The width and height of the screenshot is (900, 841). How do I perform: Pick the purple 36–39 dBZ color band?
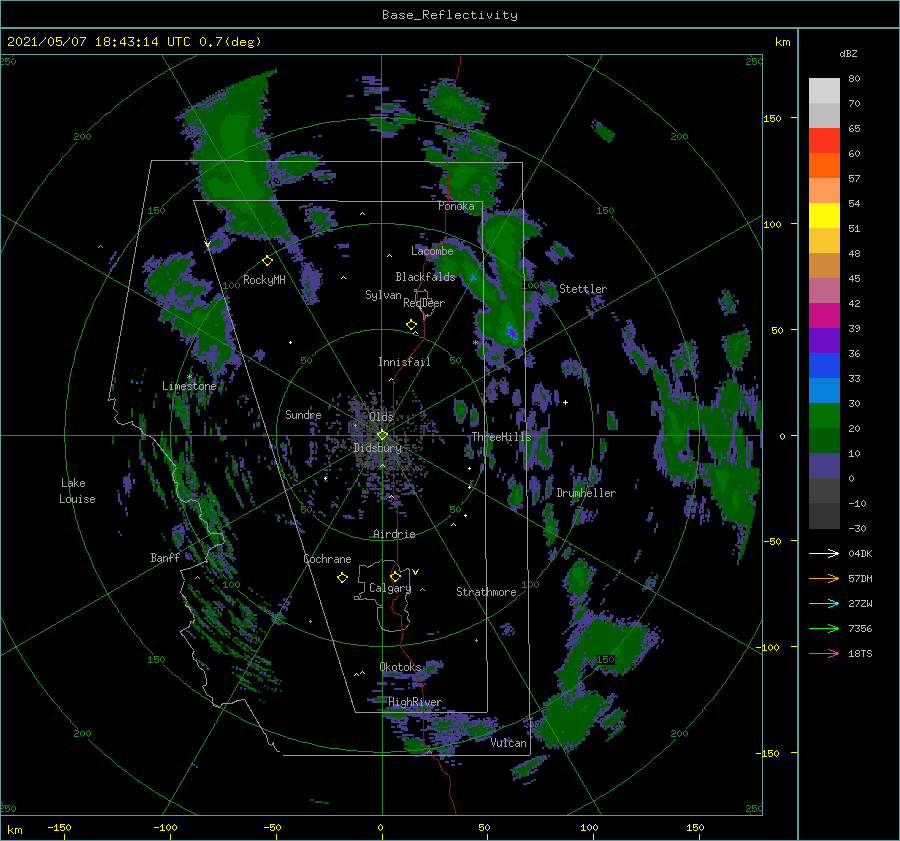[x=824, y=341]
